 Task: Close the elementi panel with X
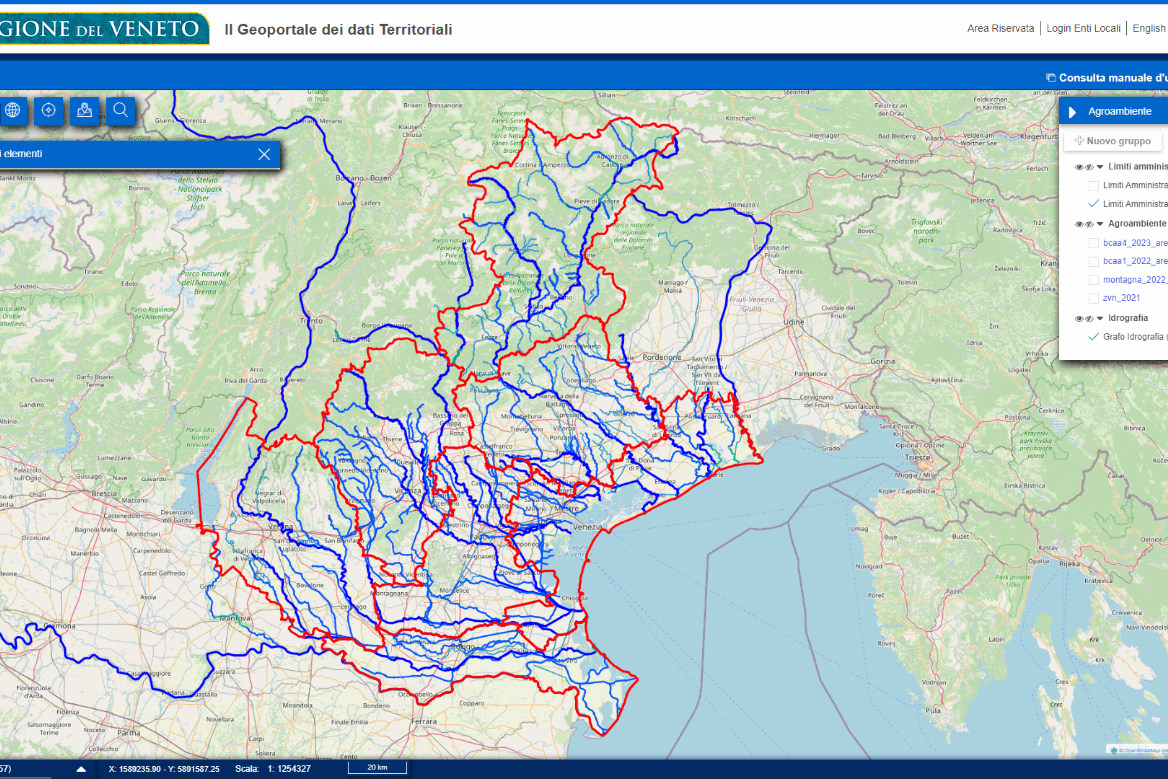[264, 154]
